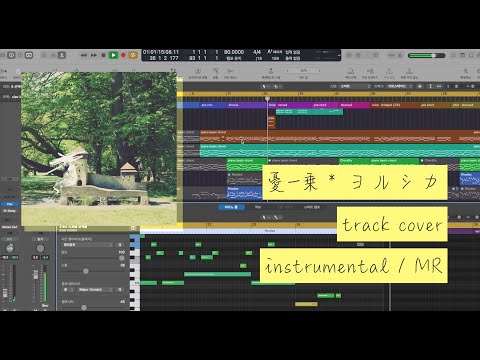Switch to the Score editor tab

point(257,207)
